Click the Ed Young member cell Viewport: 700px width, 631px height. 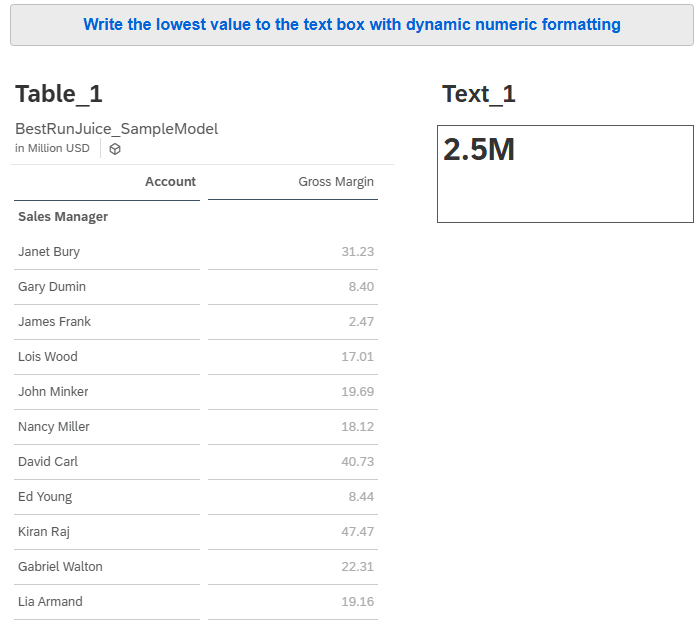tap(45, 497)
